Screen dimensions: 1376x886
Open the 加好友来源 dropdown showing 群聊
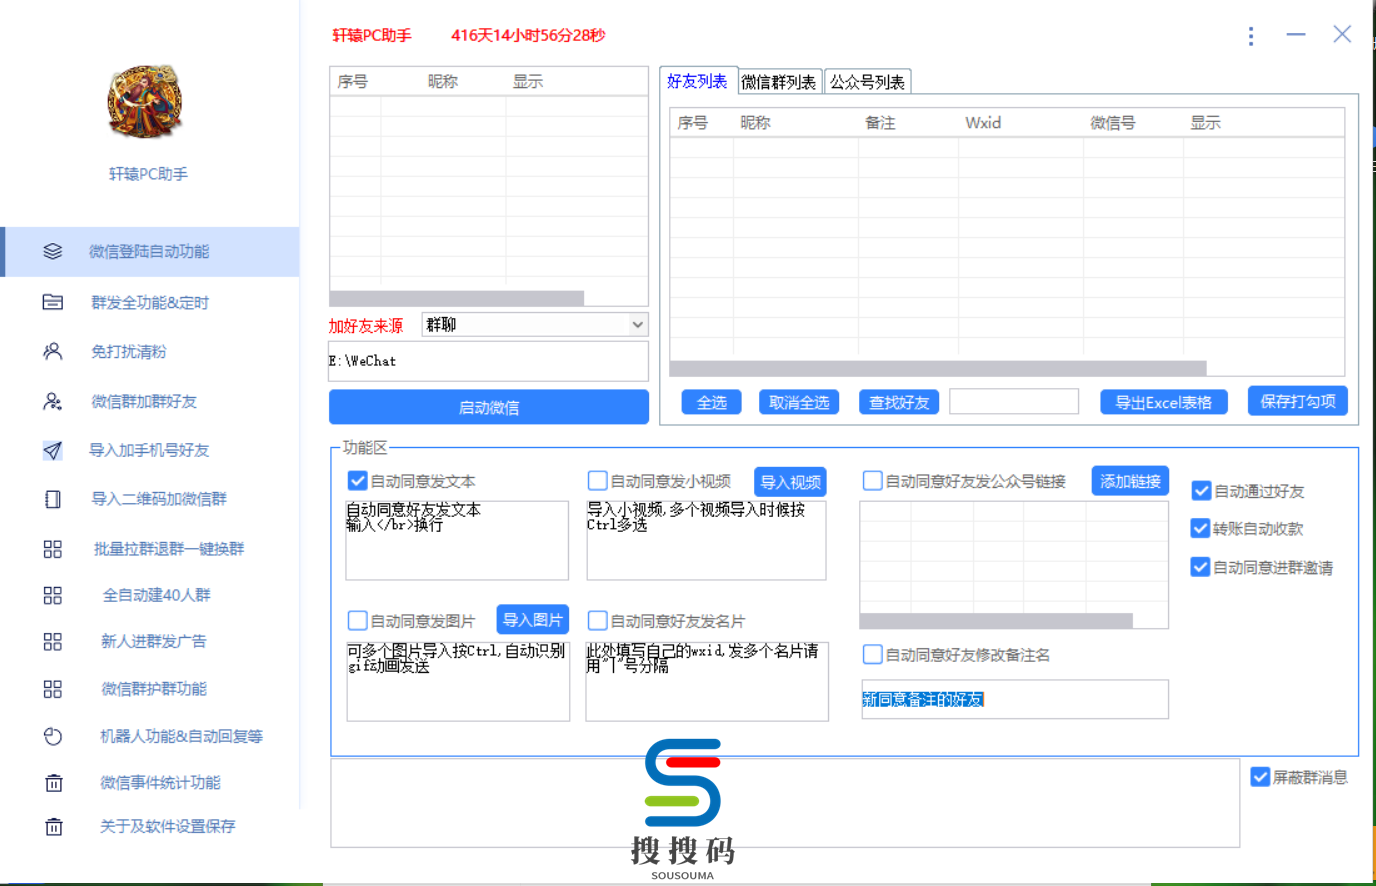(x=535, y=324)
